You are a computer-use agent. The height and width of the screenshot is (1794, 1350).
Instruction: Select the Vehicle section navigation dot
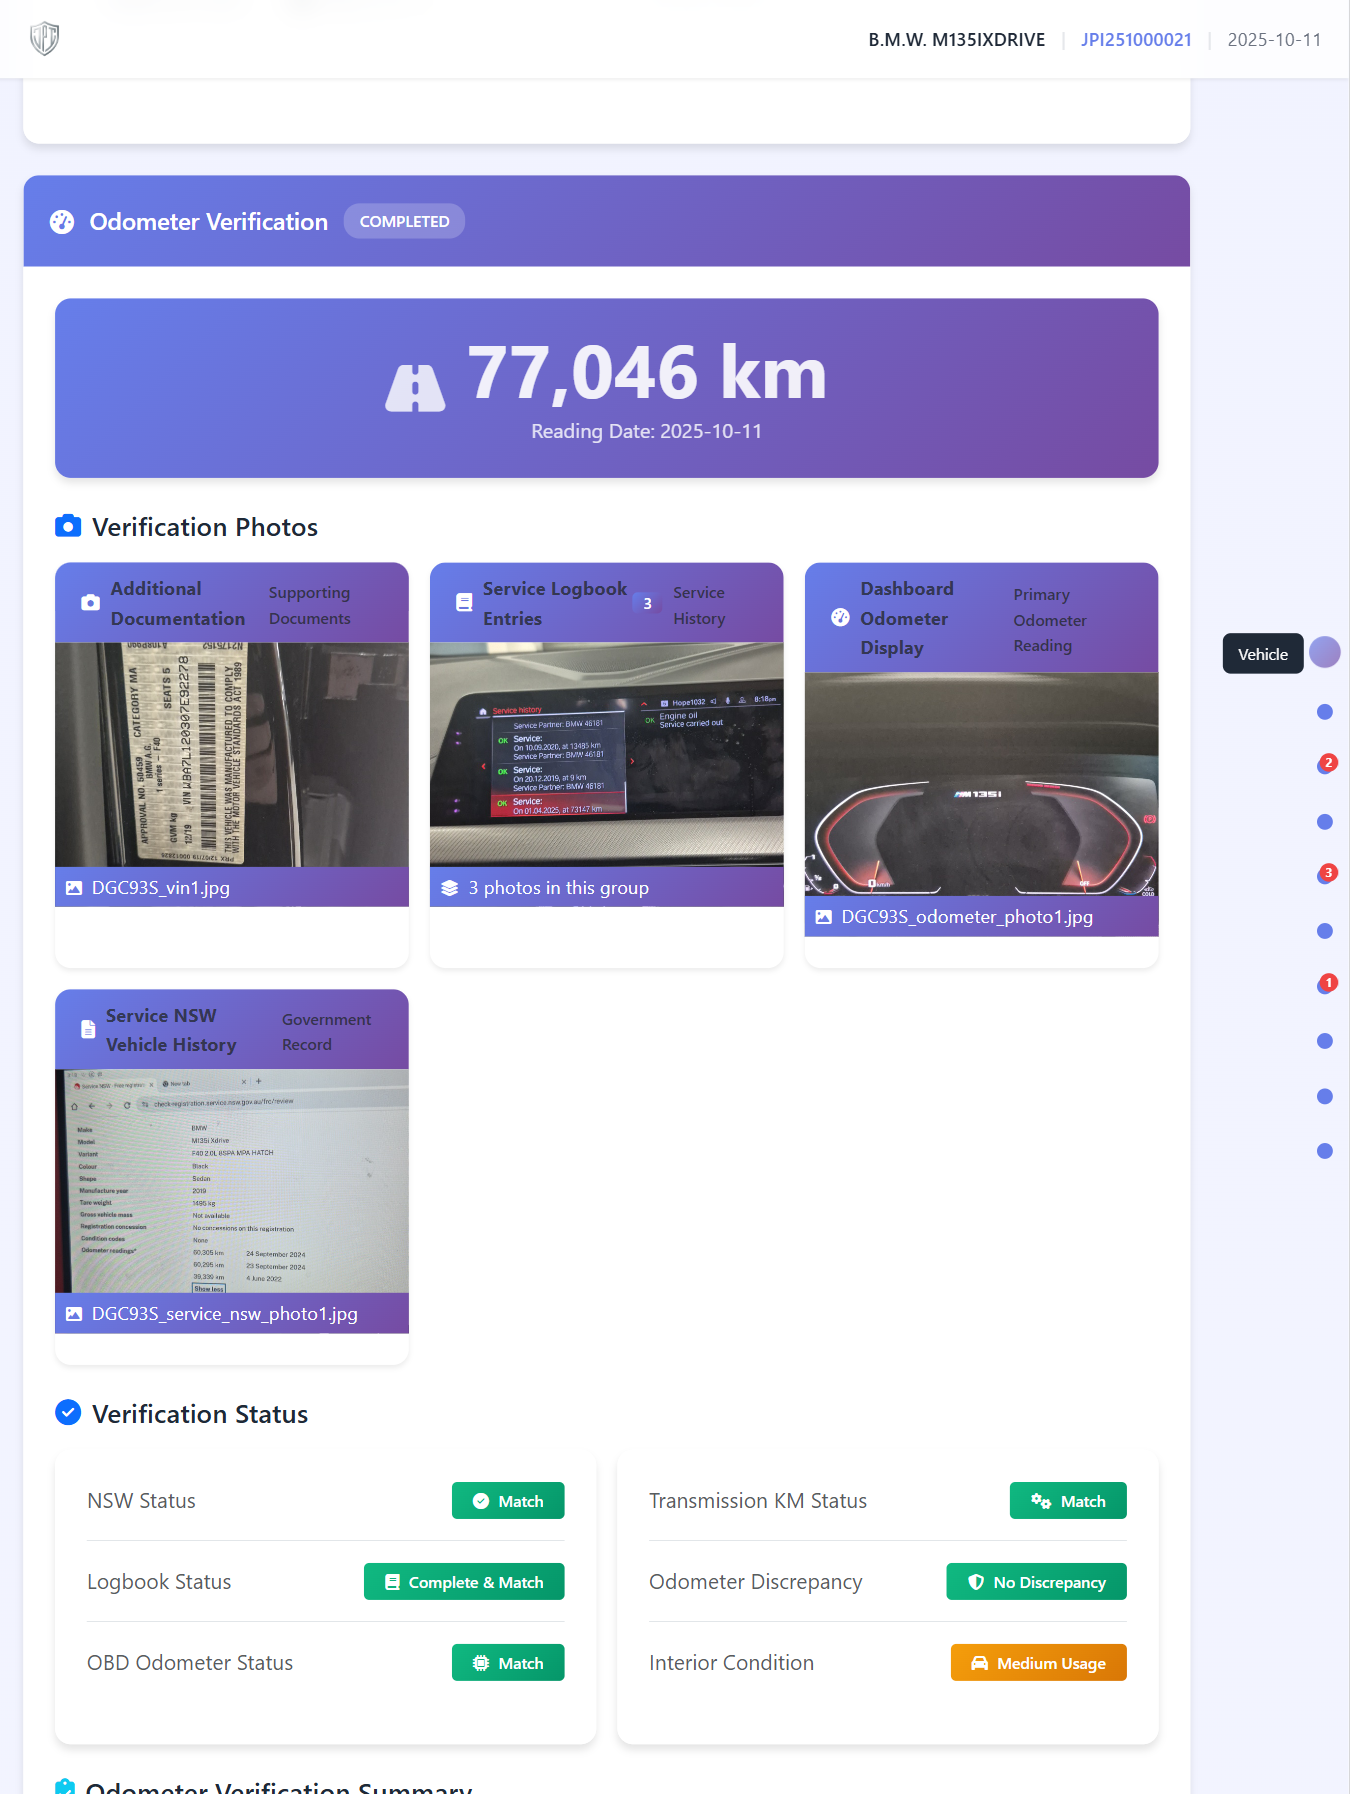[x=1324, y=653]
